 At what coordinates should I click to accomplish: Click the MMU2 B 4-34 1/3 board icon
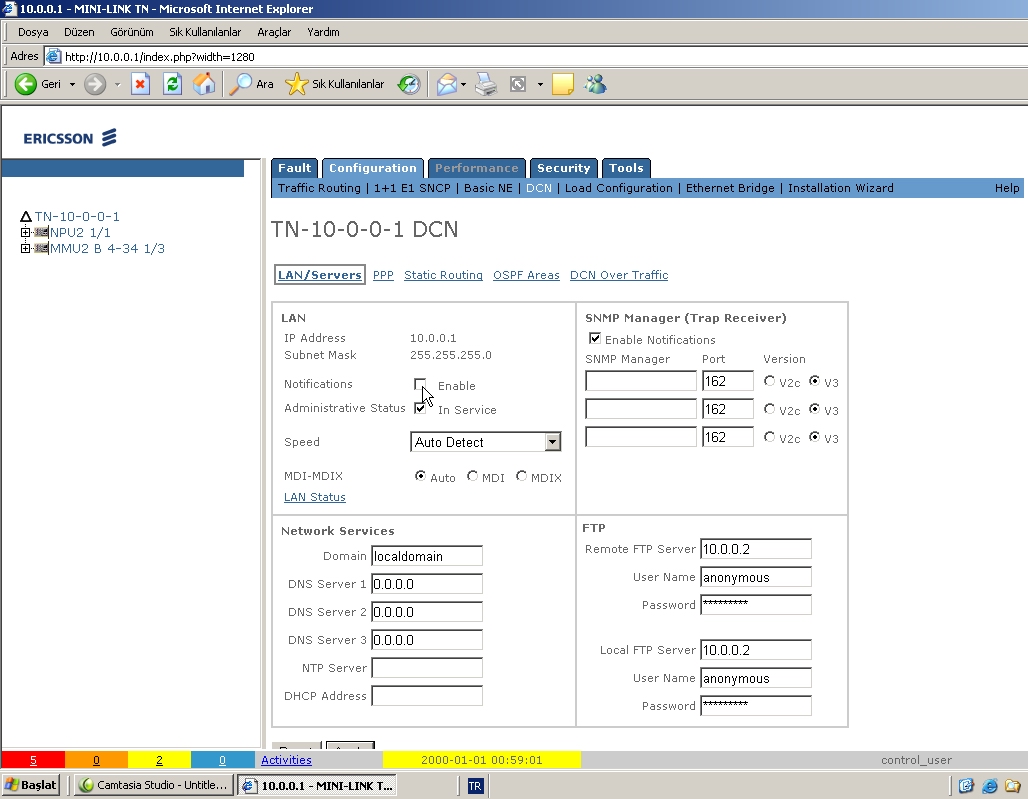coord(41,248)
